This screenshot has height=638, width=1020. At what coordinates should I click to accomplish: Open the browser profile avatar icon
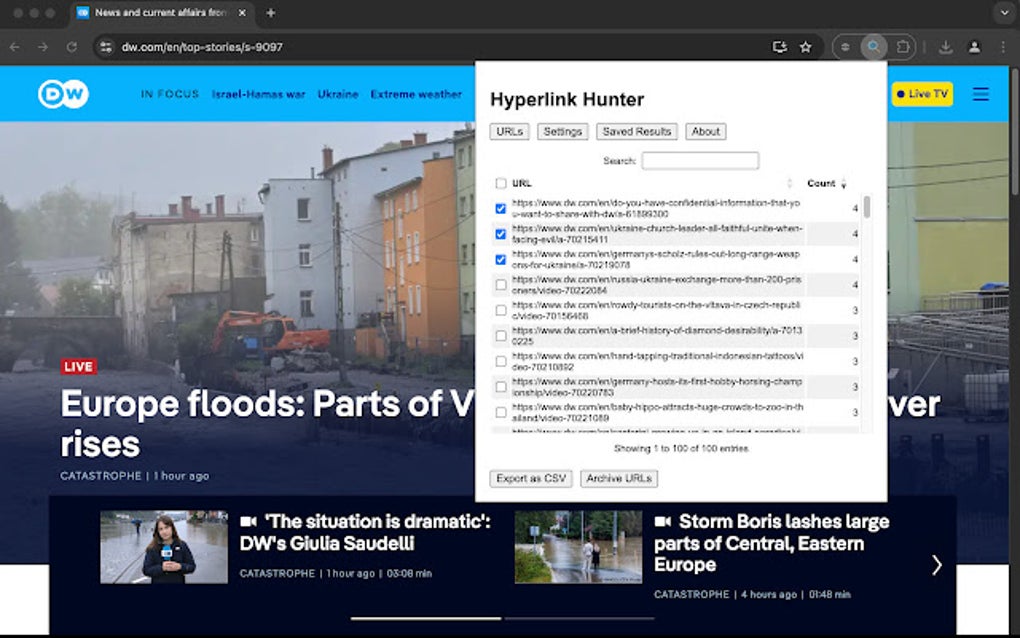point(974,46)
